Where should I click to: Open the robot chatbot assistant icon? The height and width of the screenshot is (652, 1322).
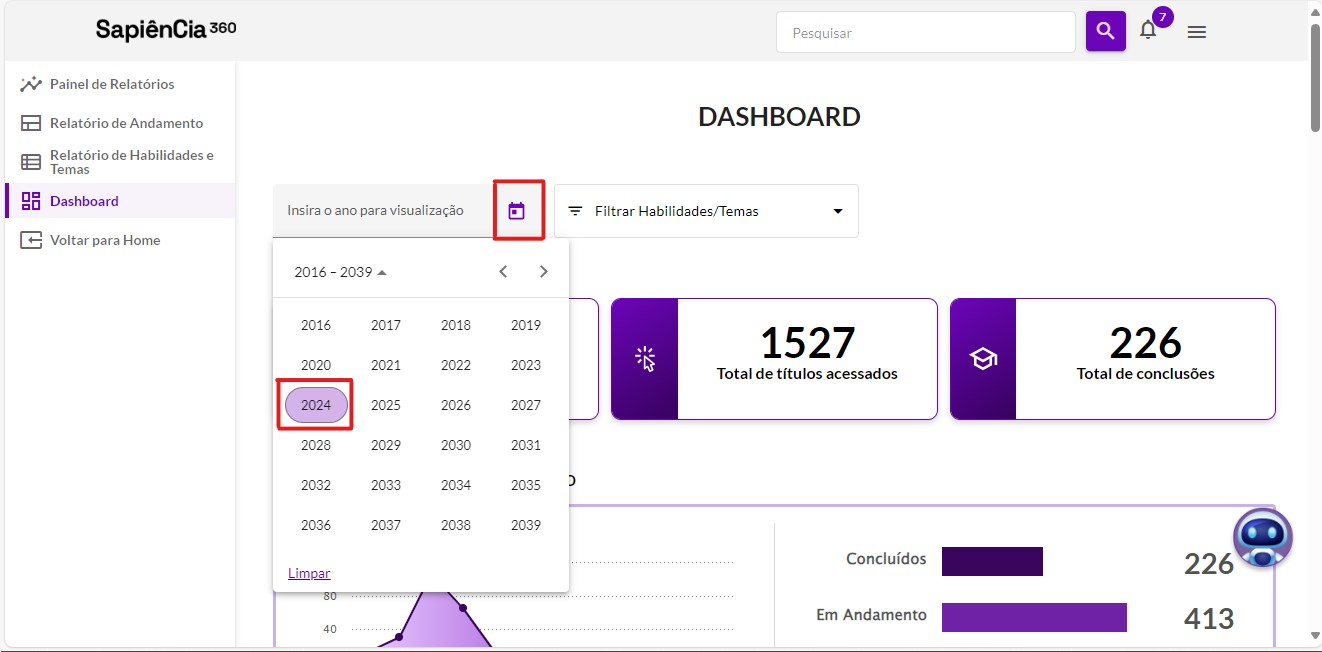[x=1262, y=538]
